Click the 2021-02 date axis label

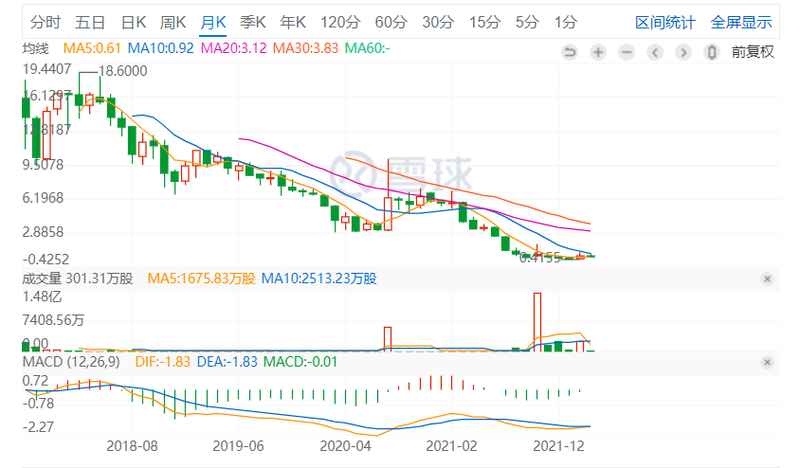(x=452, y=446)
